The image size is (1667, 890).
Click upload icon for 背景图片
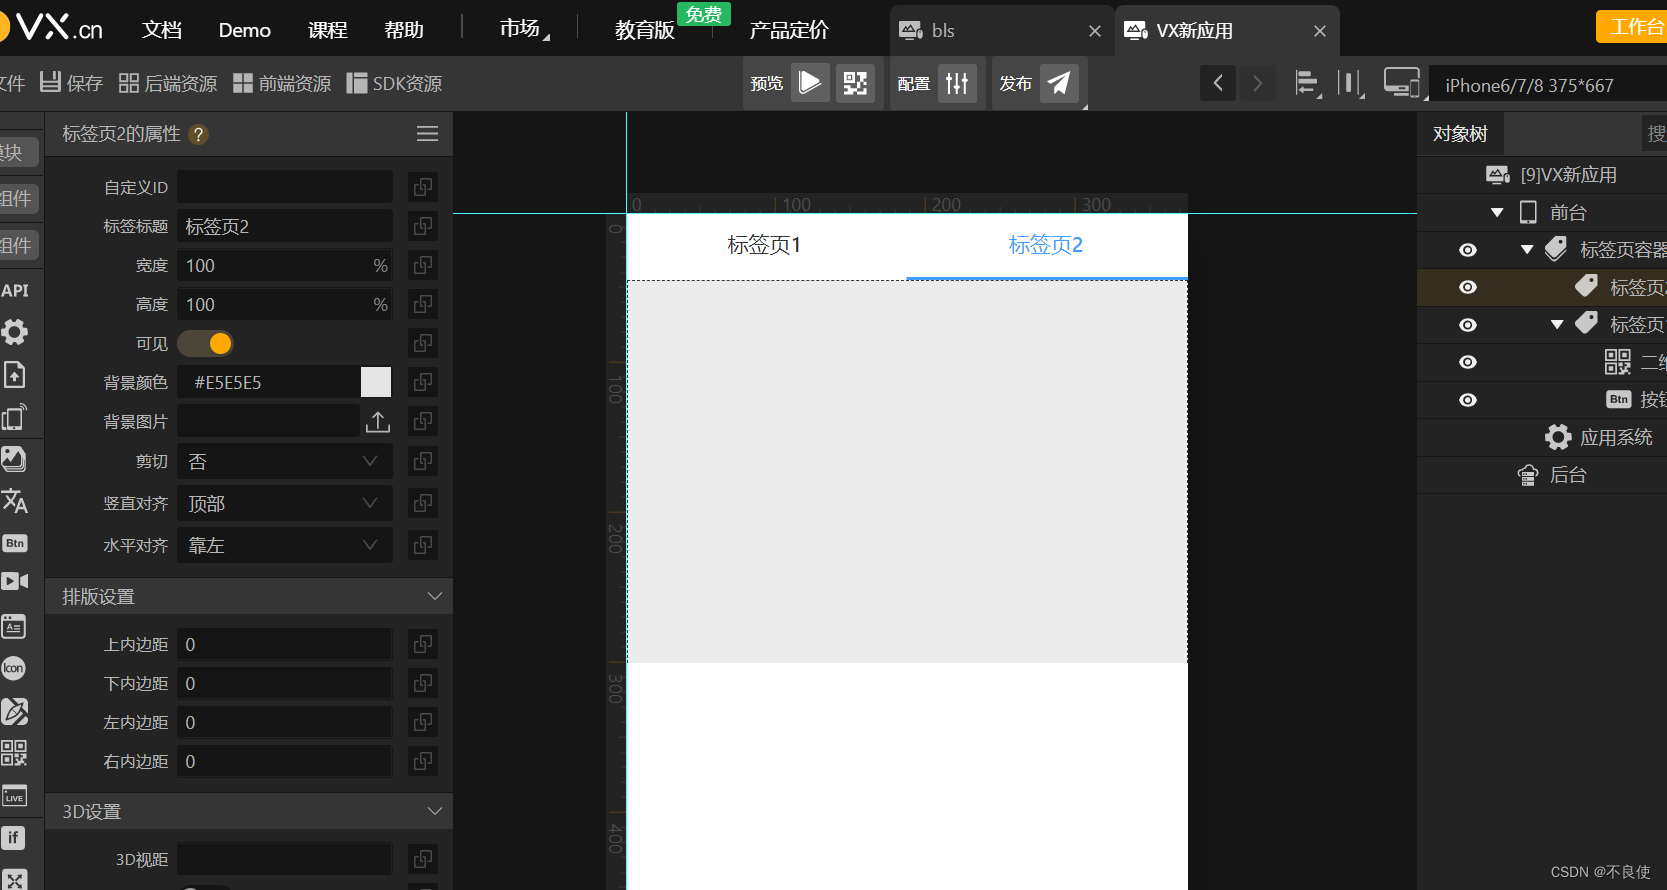point(378,422)
